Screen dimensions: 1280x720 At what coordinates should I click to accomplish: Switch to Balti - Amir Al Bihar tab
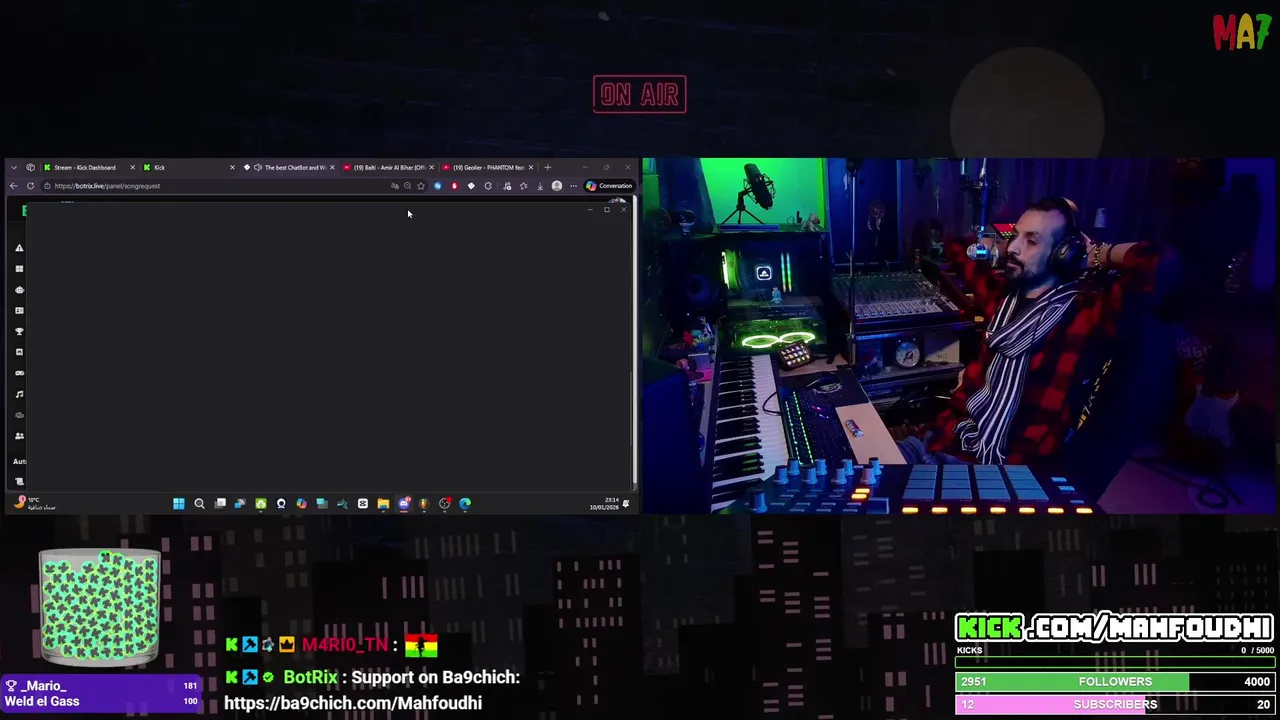[x=388, y=167]
